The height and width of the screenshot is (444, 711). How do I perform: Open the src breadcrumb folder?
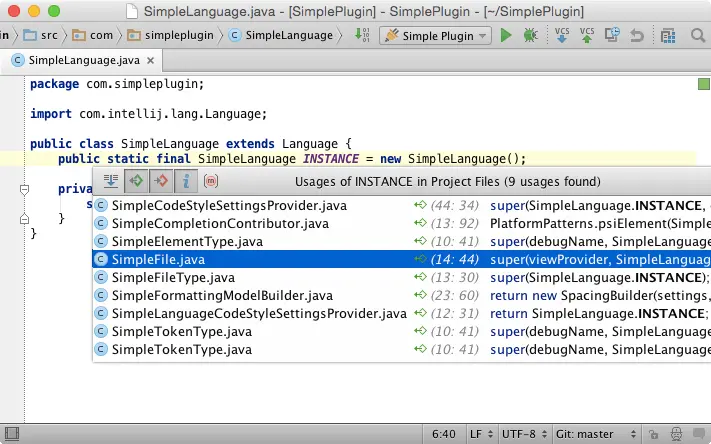[40, 35]
